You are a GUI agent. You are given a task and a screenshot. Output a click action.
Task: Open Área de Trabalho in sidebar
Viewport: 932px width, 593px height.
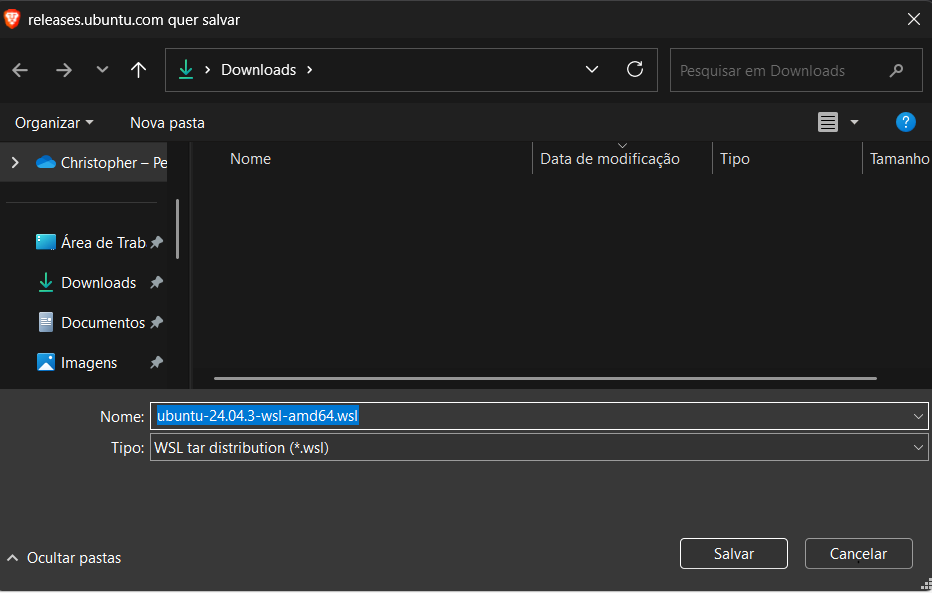92,242
